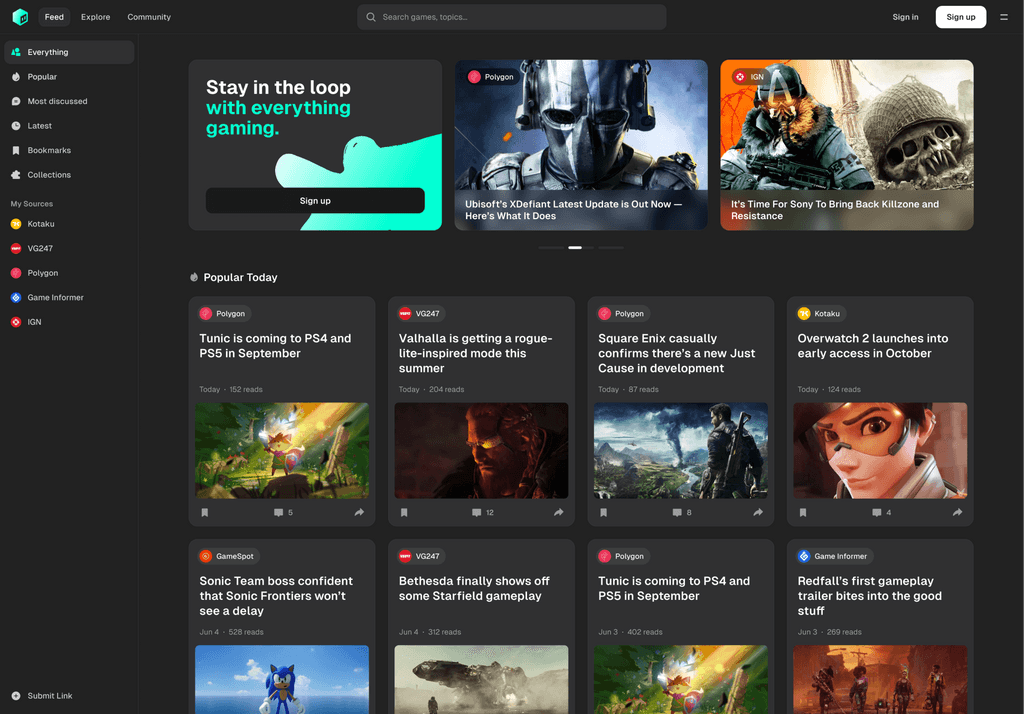Bookmark the Tunic article read 152 times
This screenshot has height=714, width=1024.
coord(204,513)
